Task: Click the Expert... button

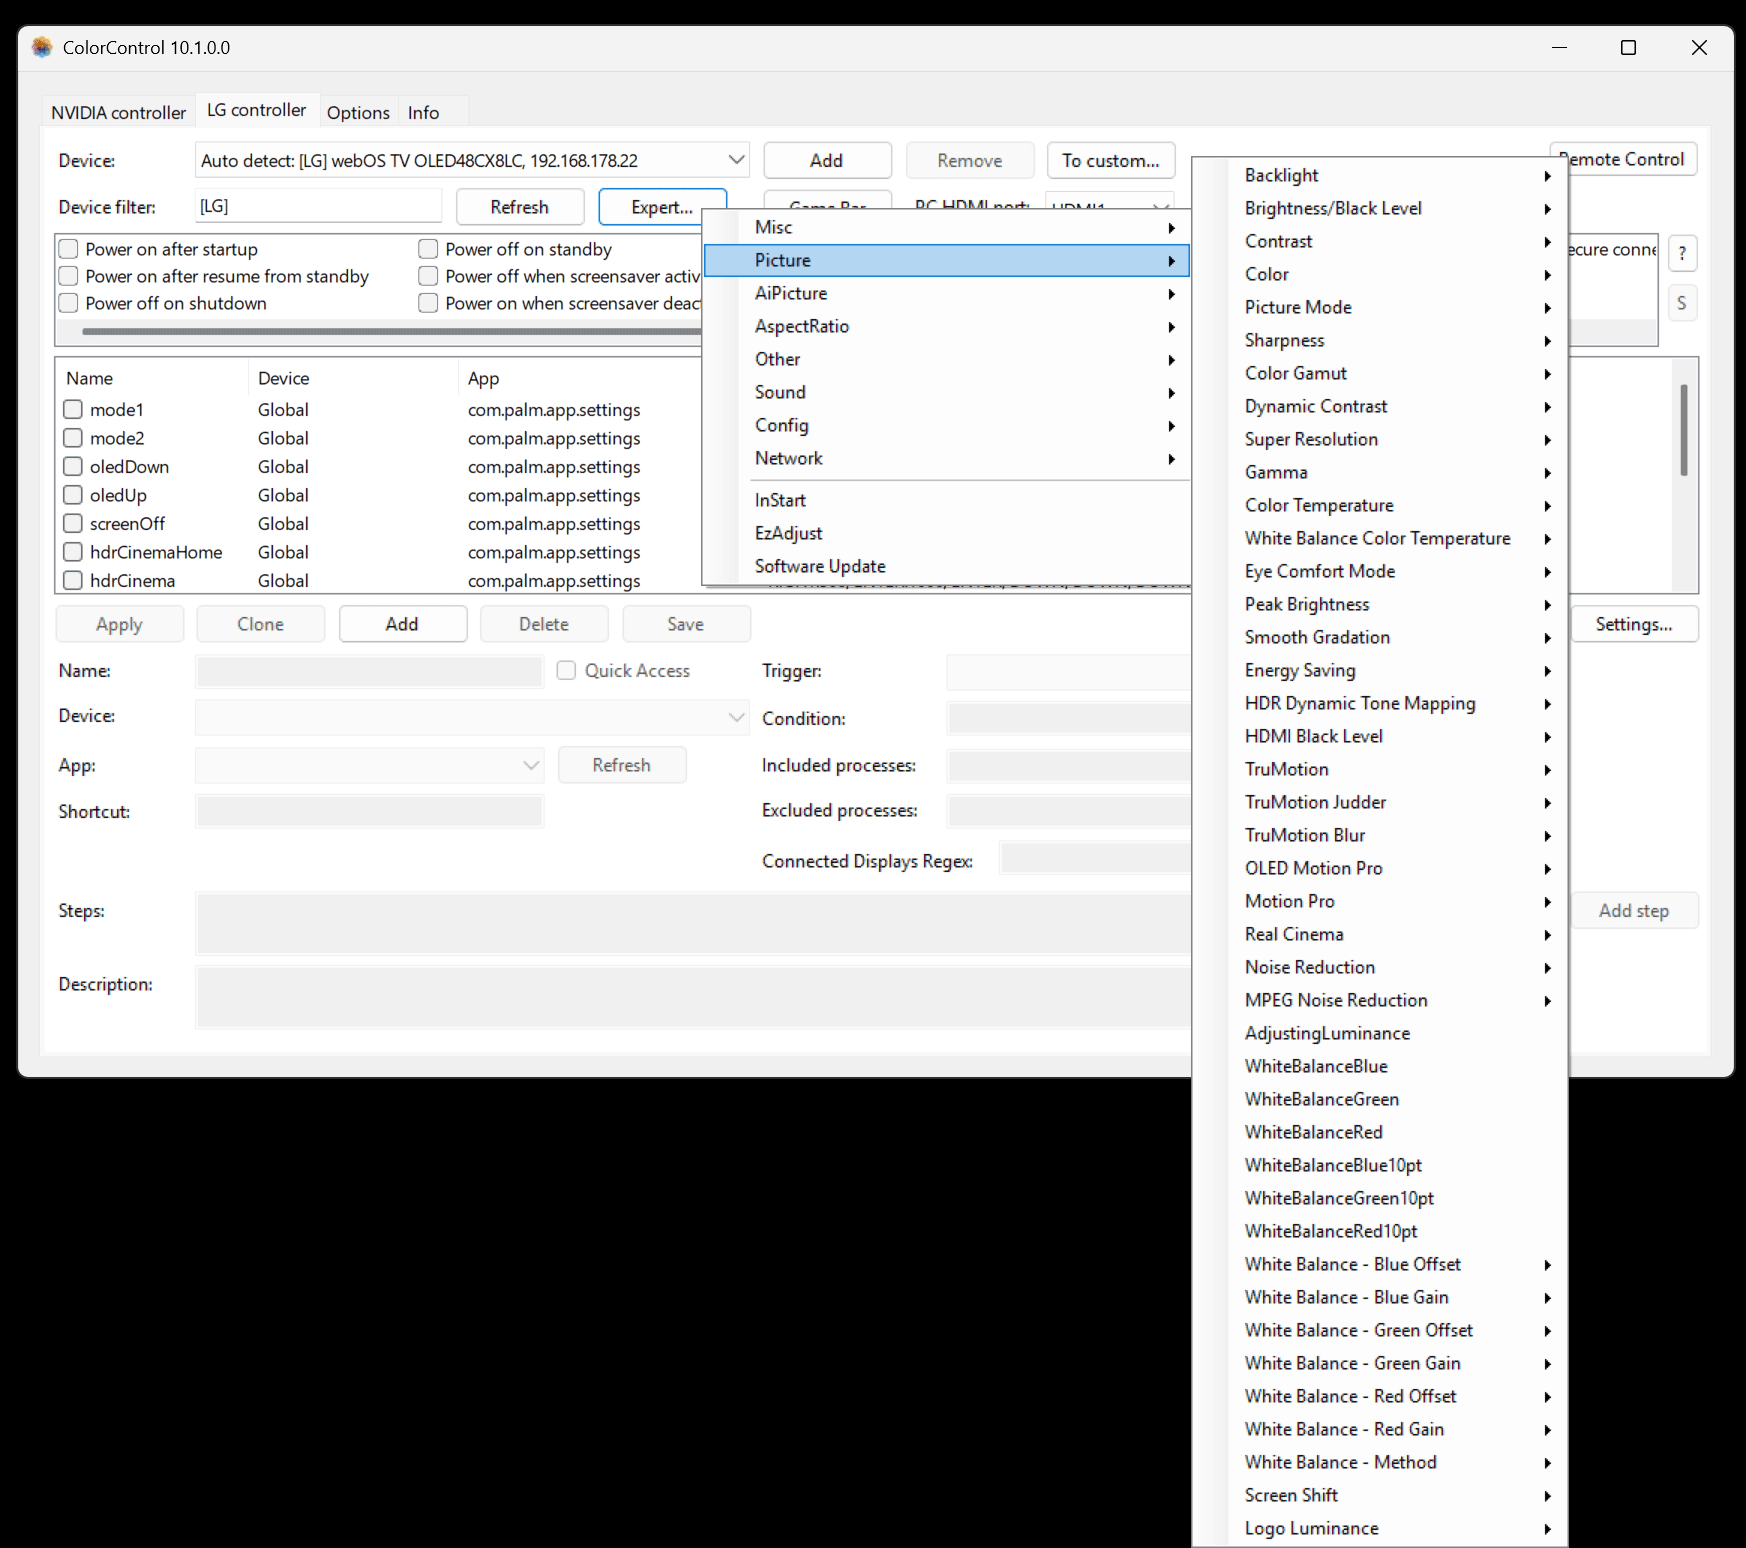Action: tap(662, 207)
